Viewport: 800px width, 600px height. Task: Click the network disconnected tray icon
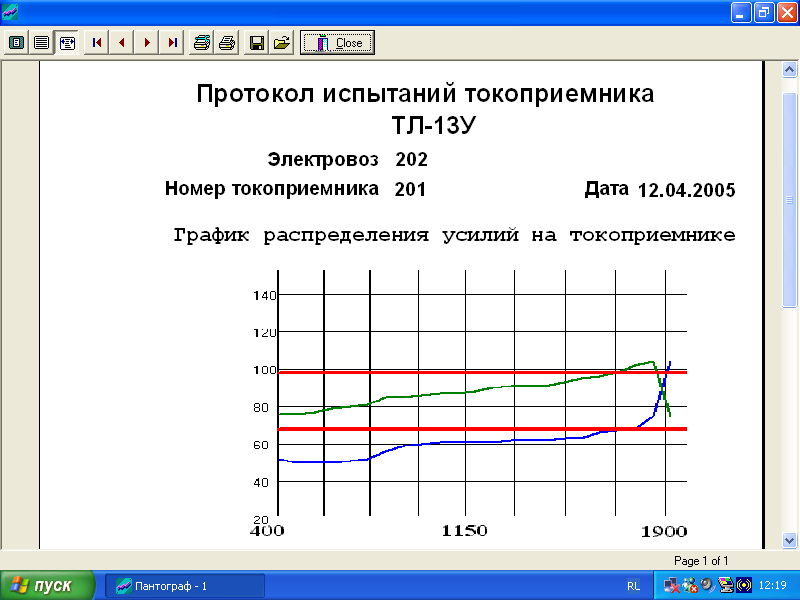coord(671,585)
